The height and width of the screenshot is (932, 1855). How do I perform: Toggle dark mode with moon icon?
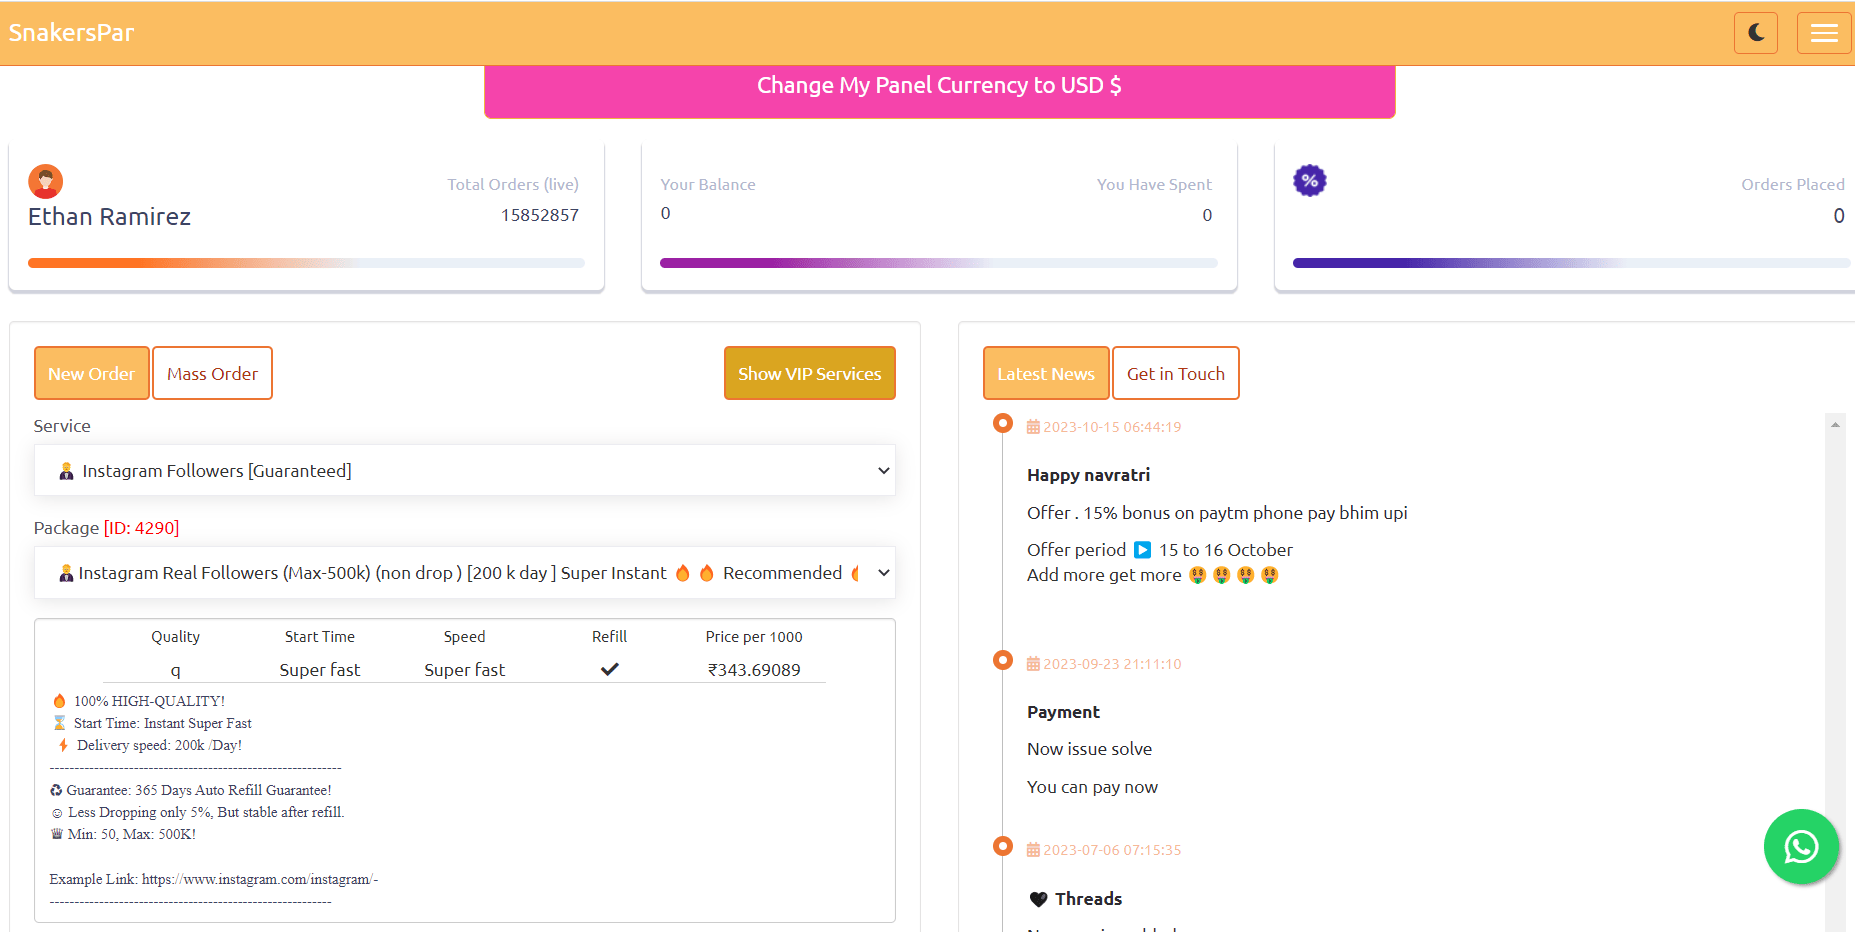pos(1755,33)
